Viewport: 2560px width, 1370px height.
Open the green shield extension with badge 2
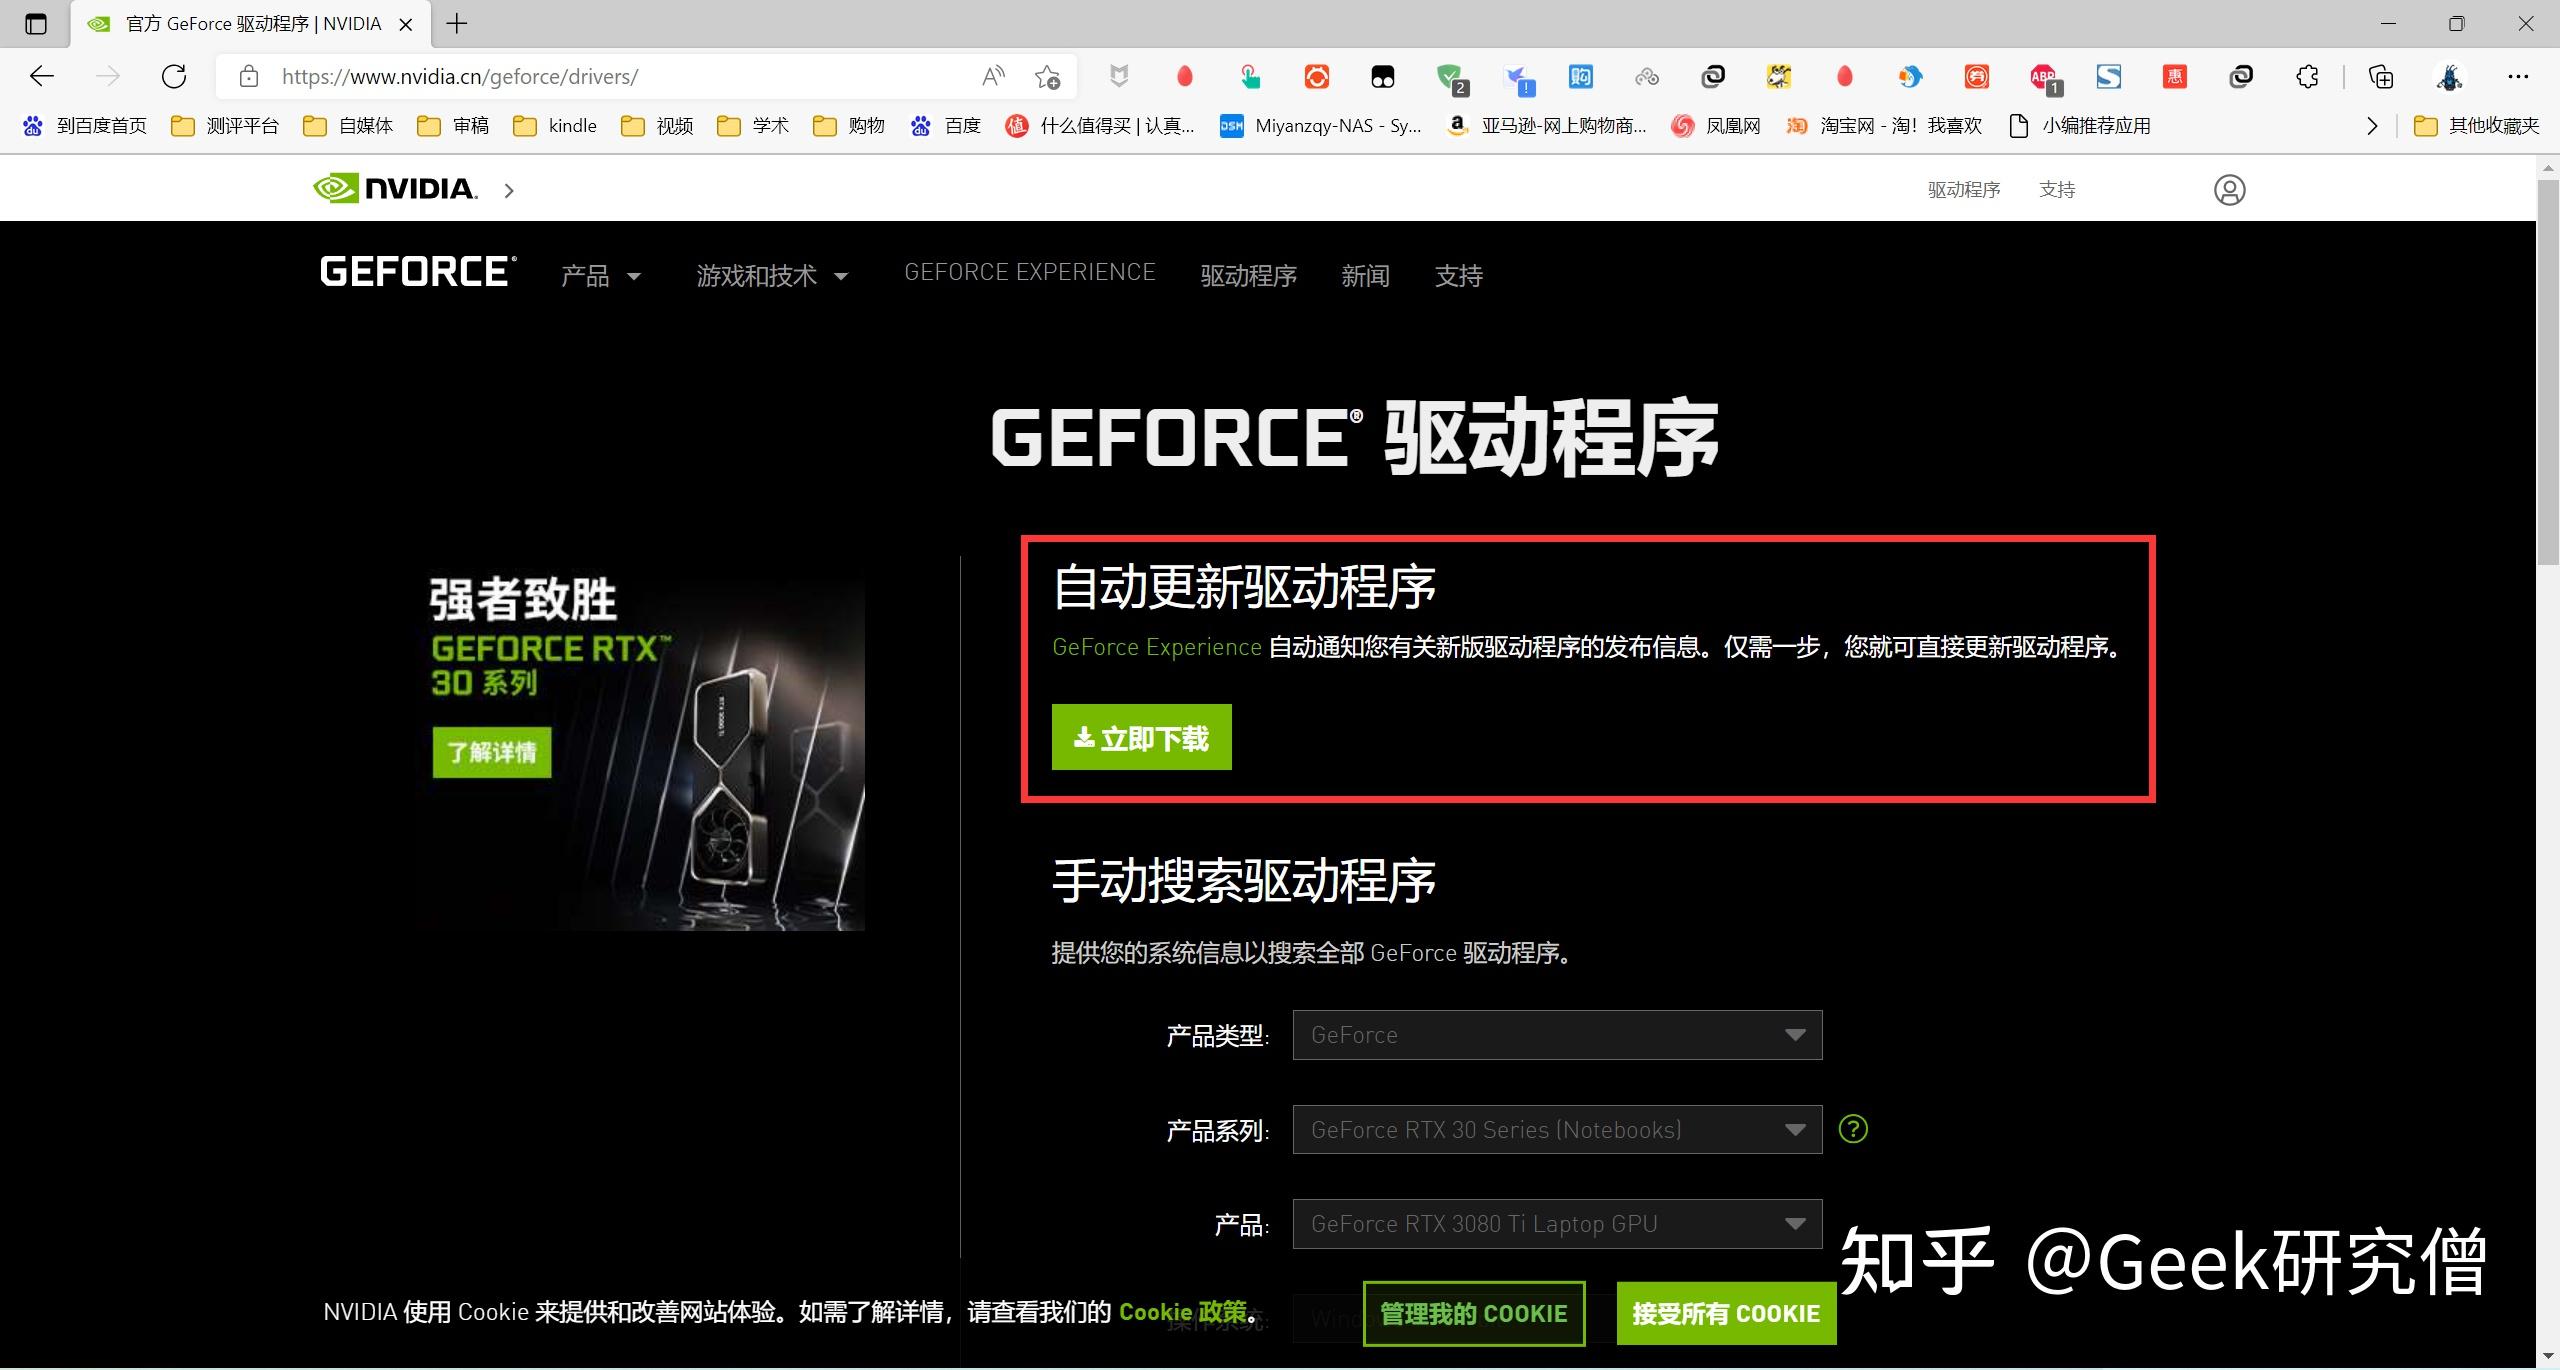[1451, 78]
